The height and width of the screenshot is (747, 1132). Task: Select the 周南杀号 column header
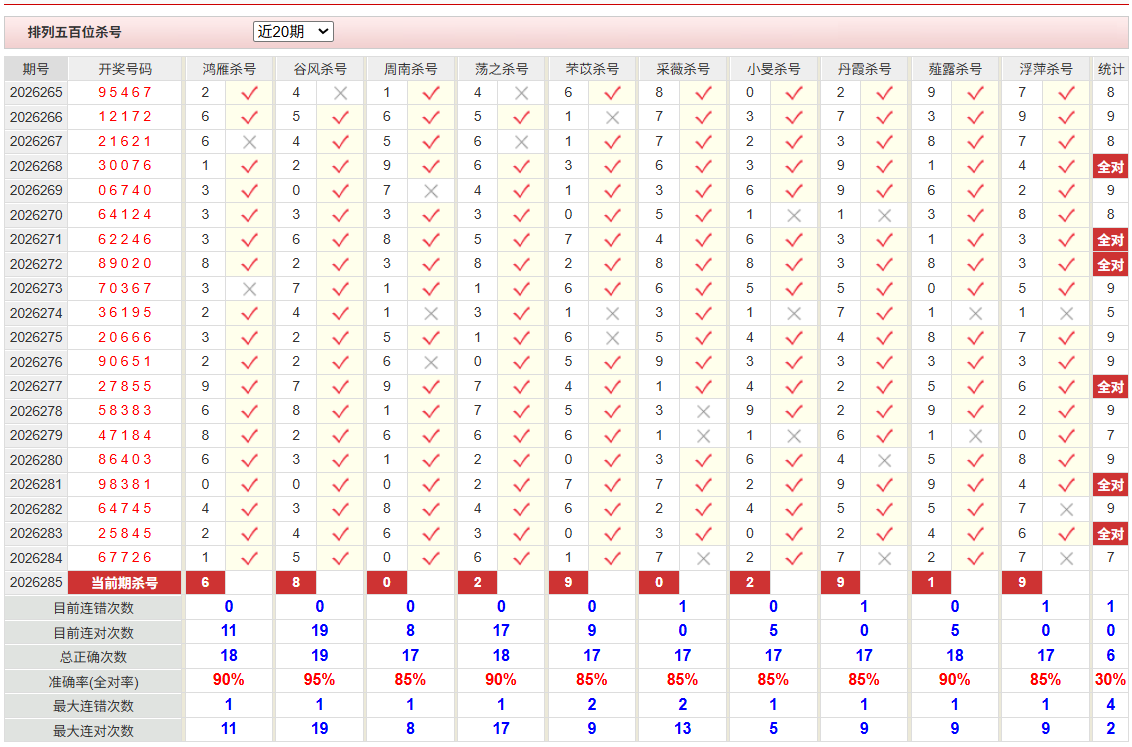[x=410, y=69]
